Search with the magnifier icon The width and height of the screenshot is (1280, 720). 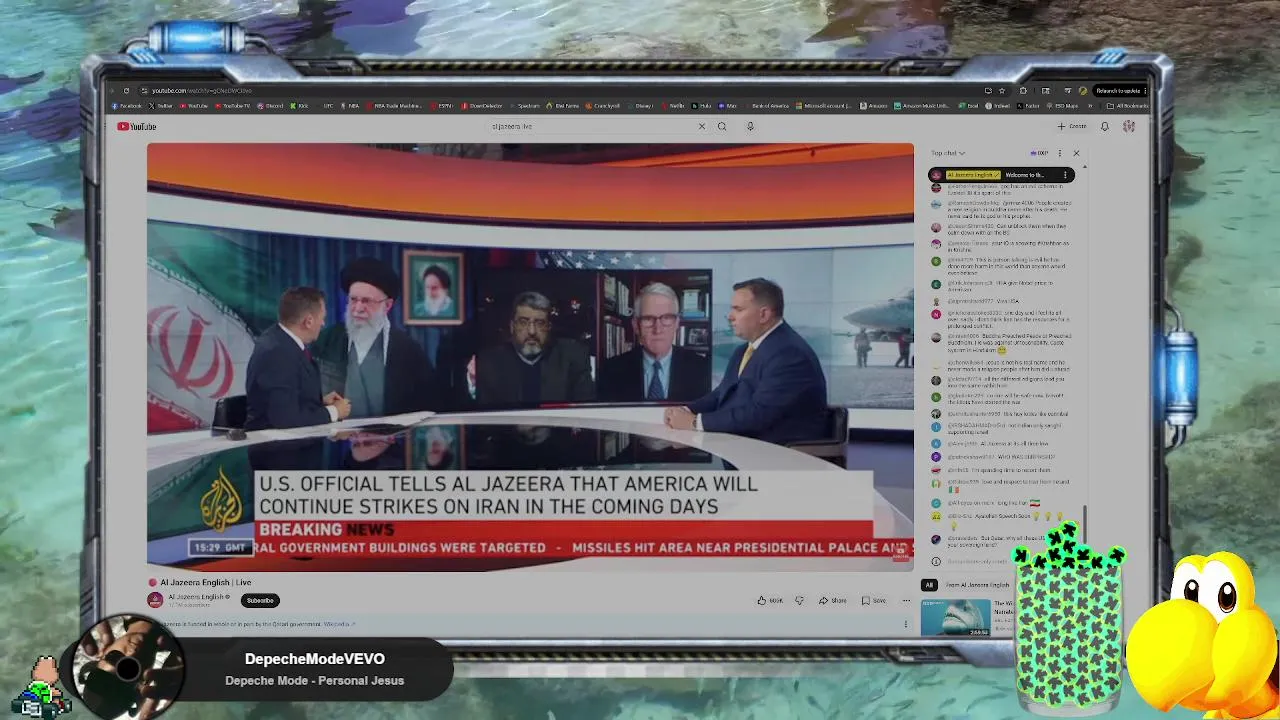click(x=722, y=126)
